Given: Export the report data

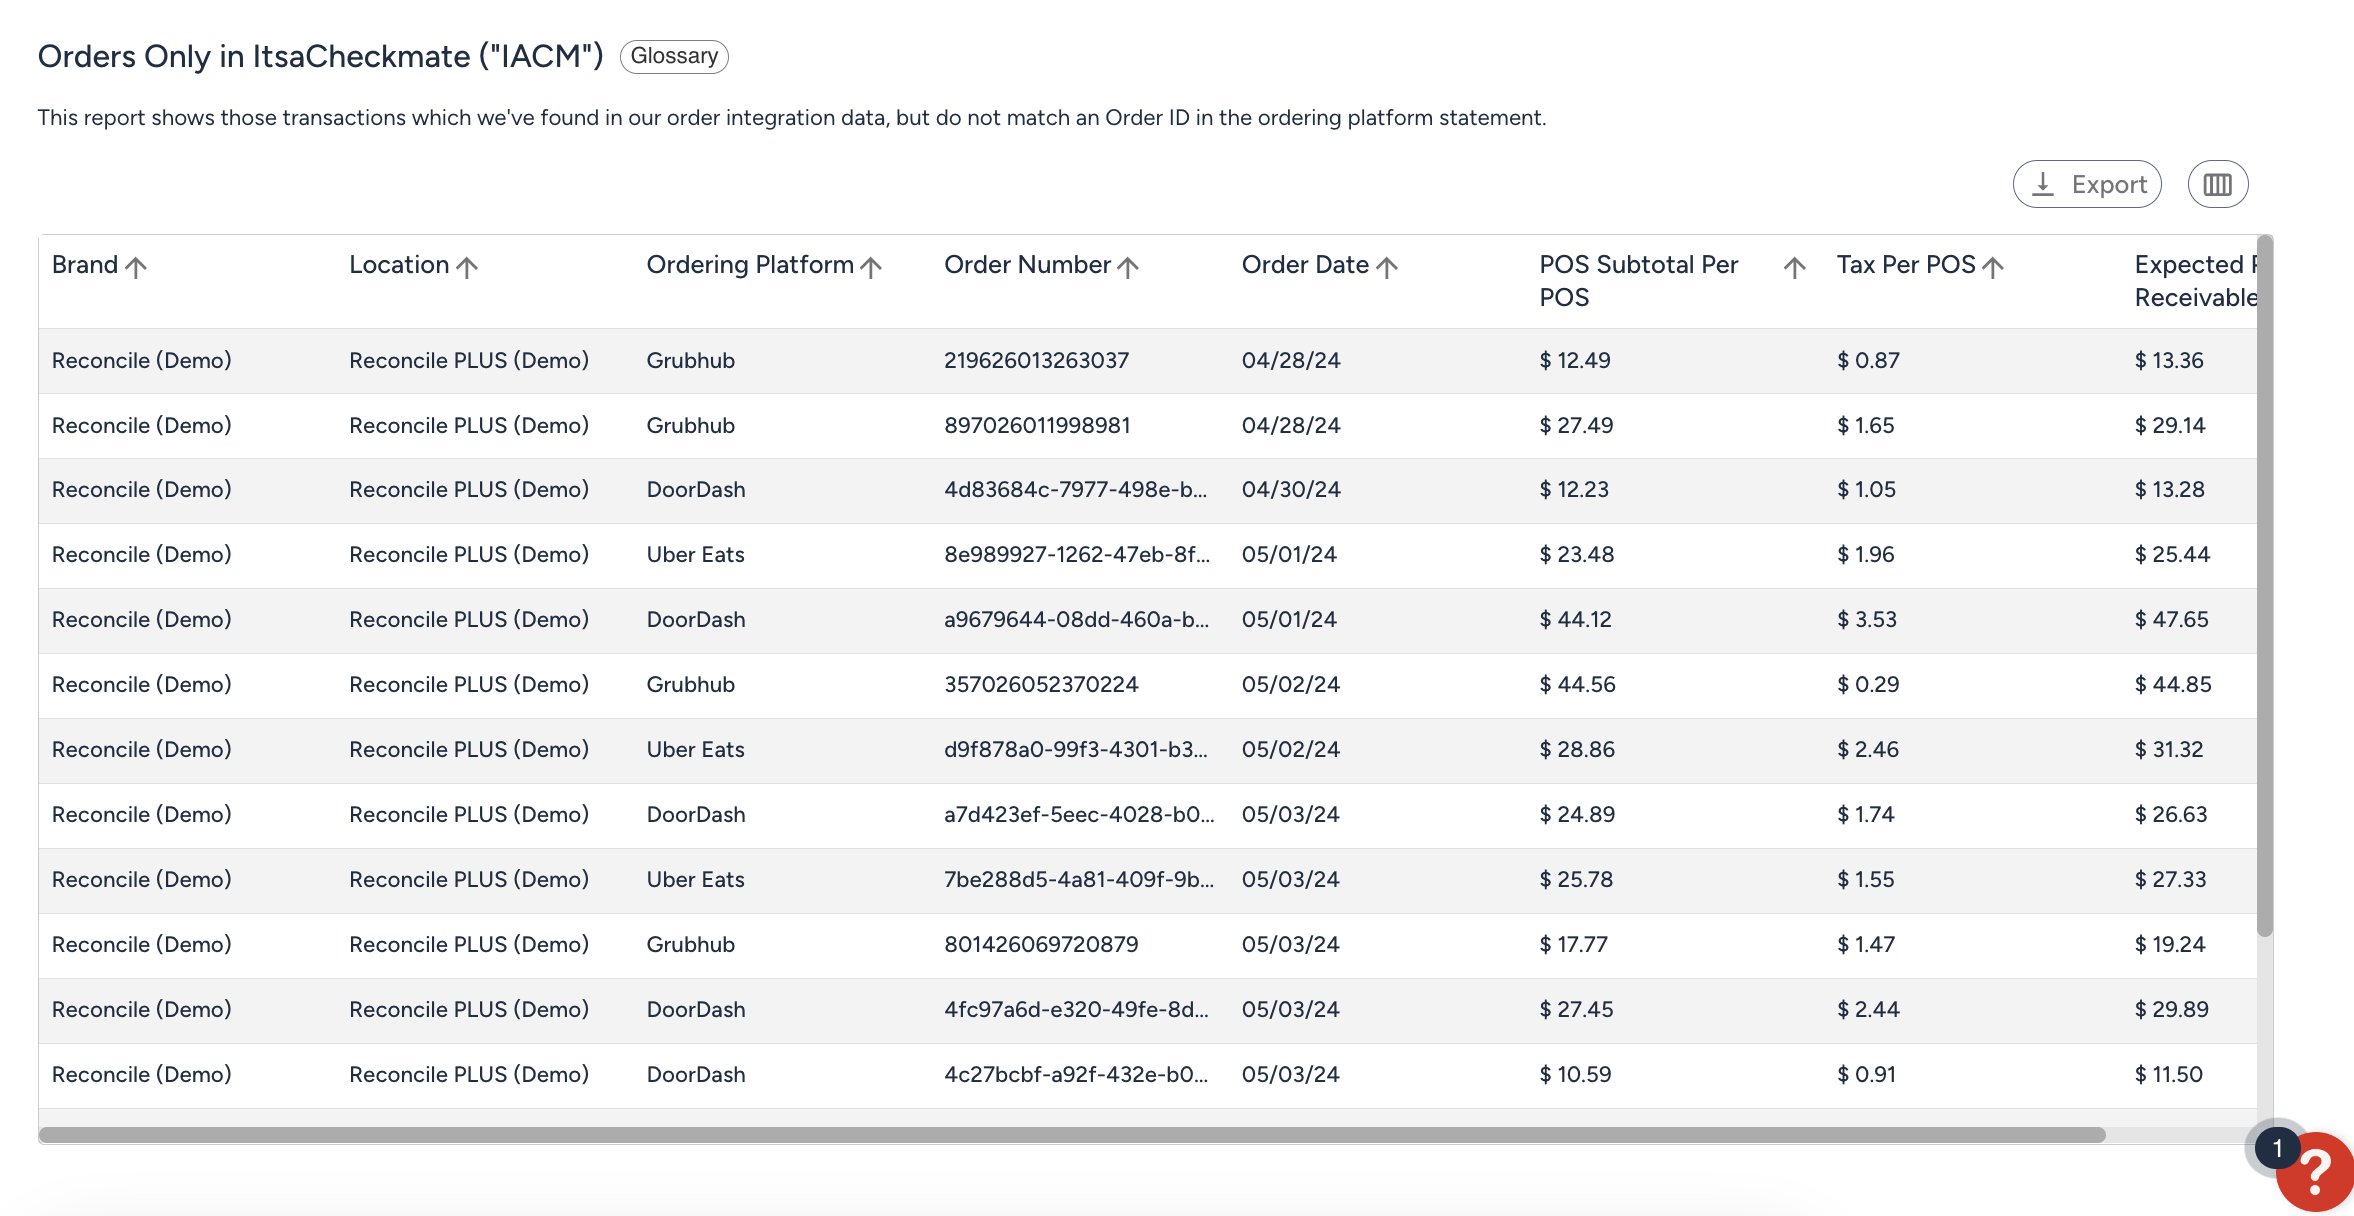Looking at the screenshot, I should pyautogui.click(x=2087, y=184).
